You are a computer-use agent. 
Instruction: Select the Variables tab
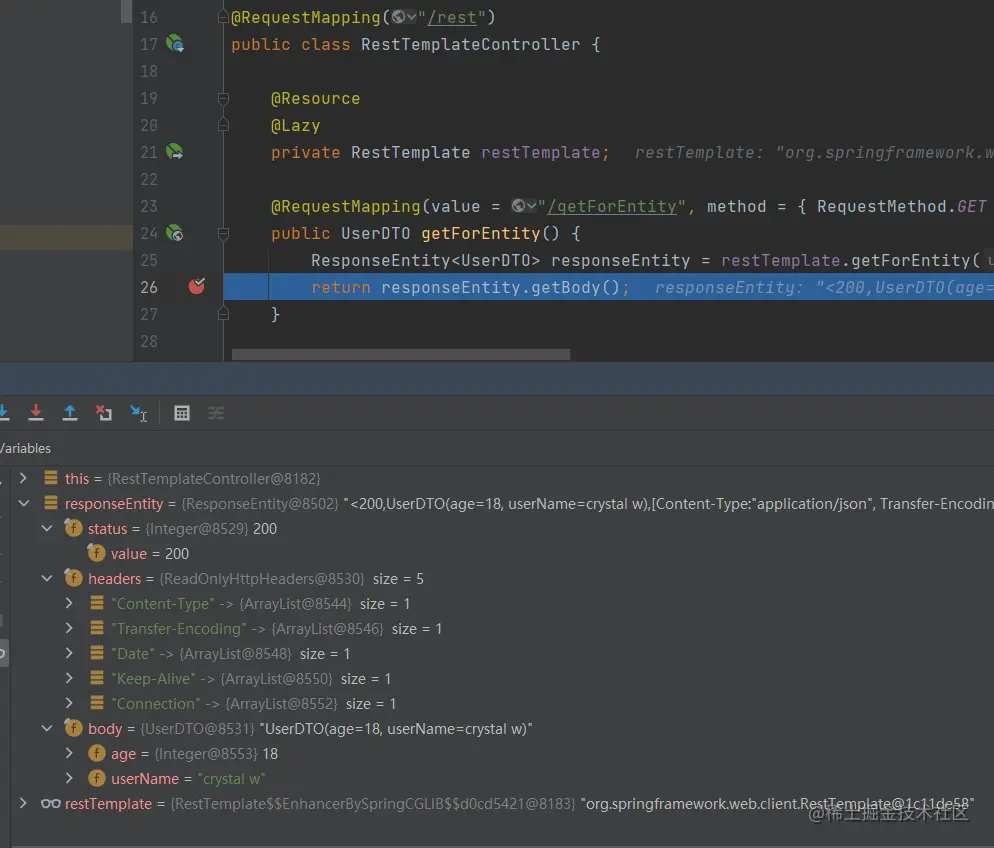coord(25,448)
